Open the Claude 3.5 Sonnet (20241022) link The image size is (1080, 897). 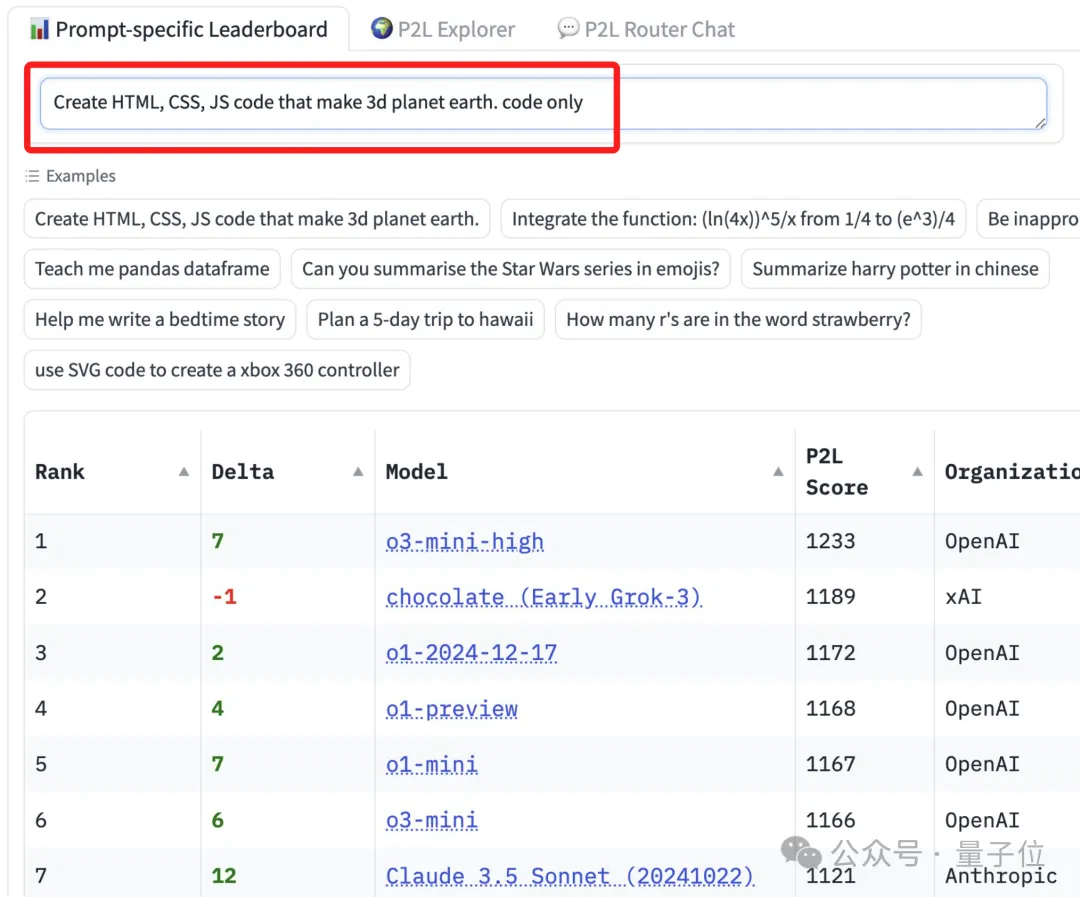pos(570,876)
